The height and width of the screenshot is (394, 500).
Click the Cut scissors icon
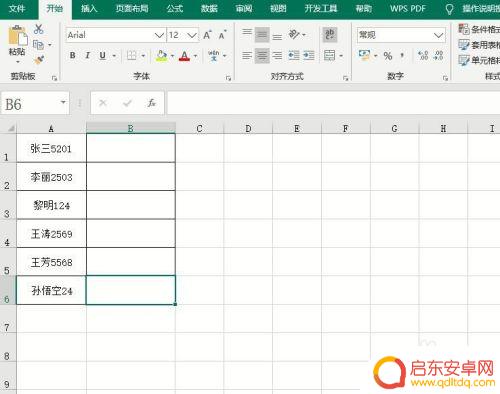click(x=38, y=29)
